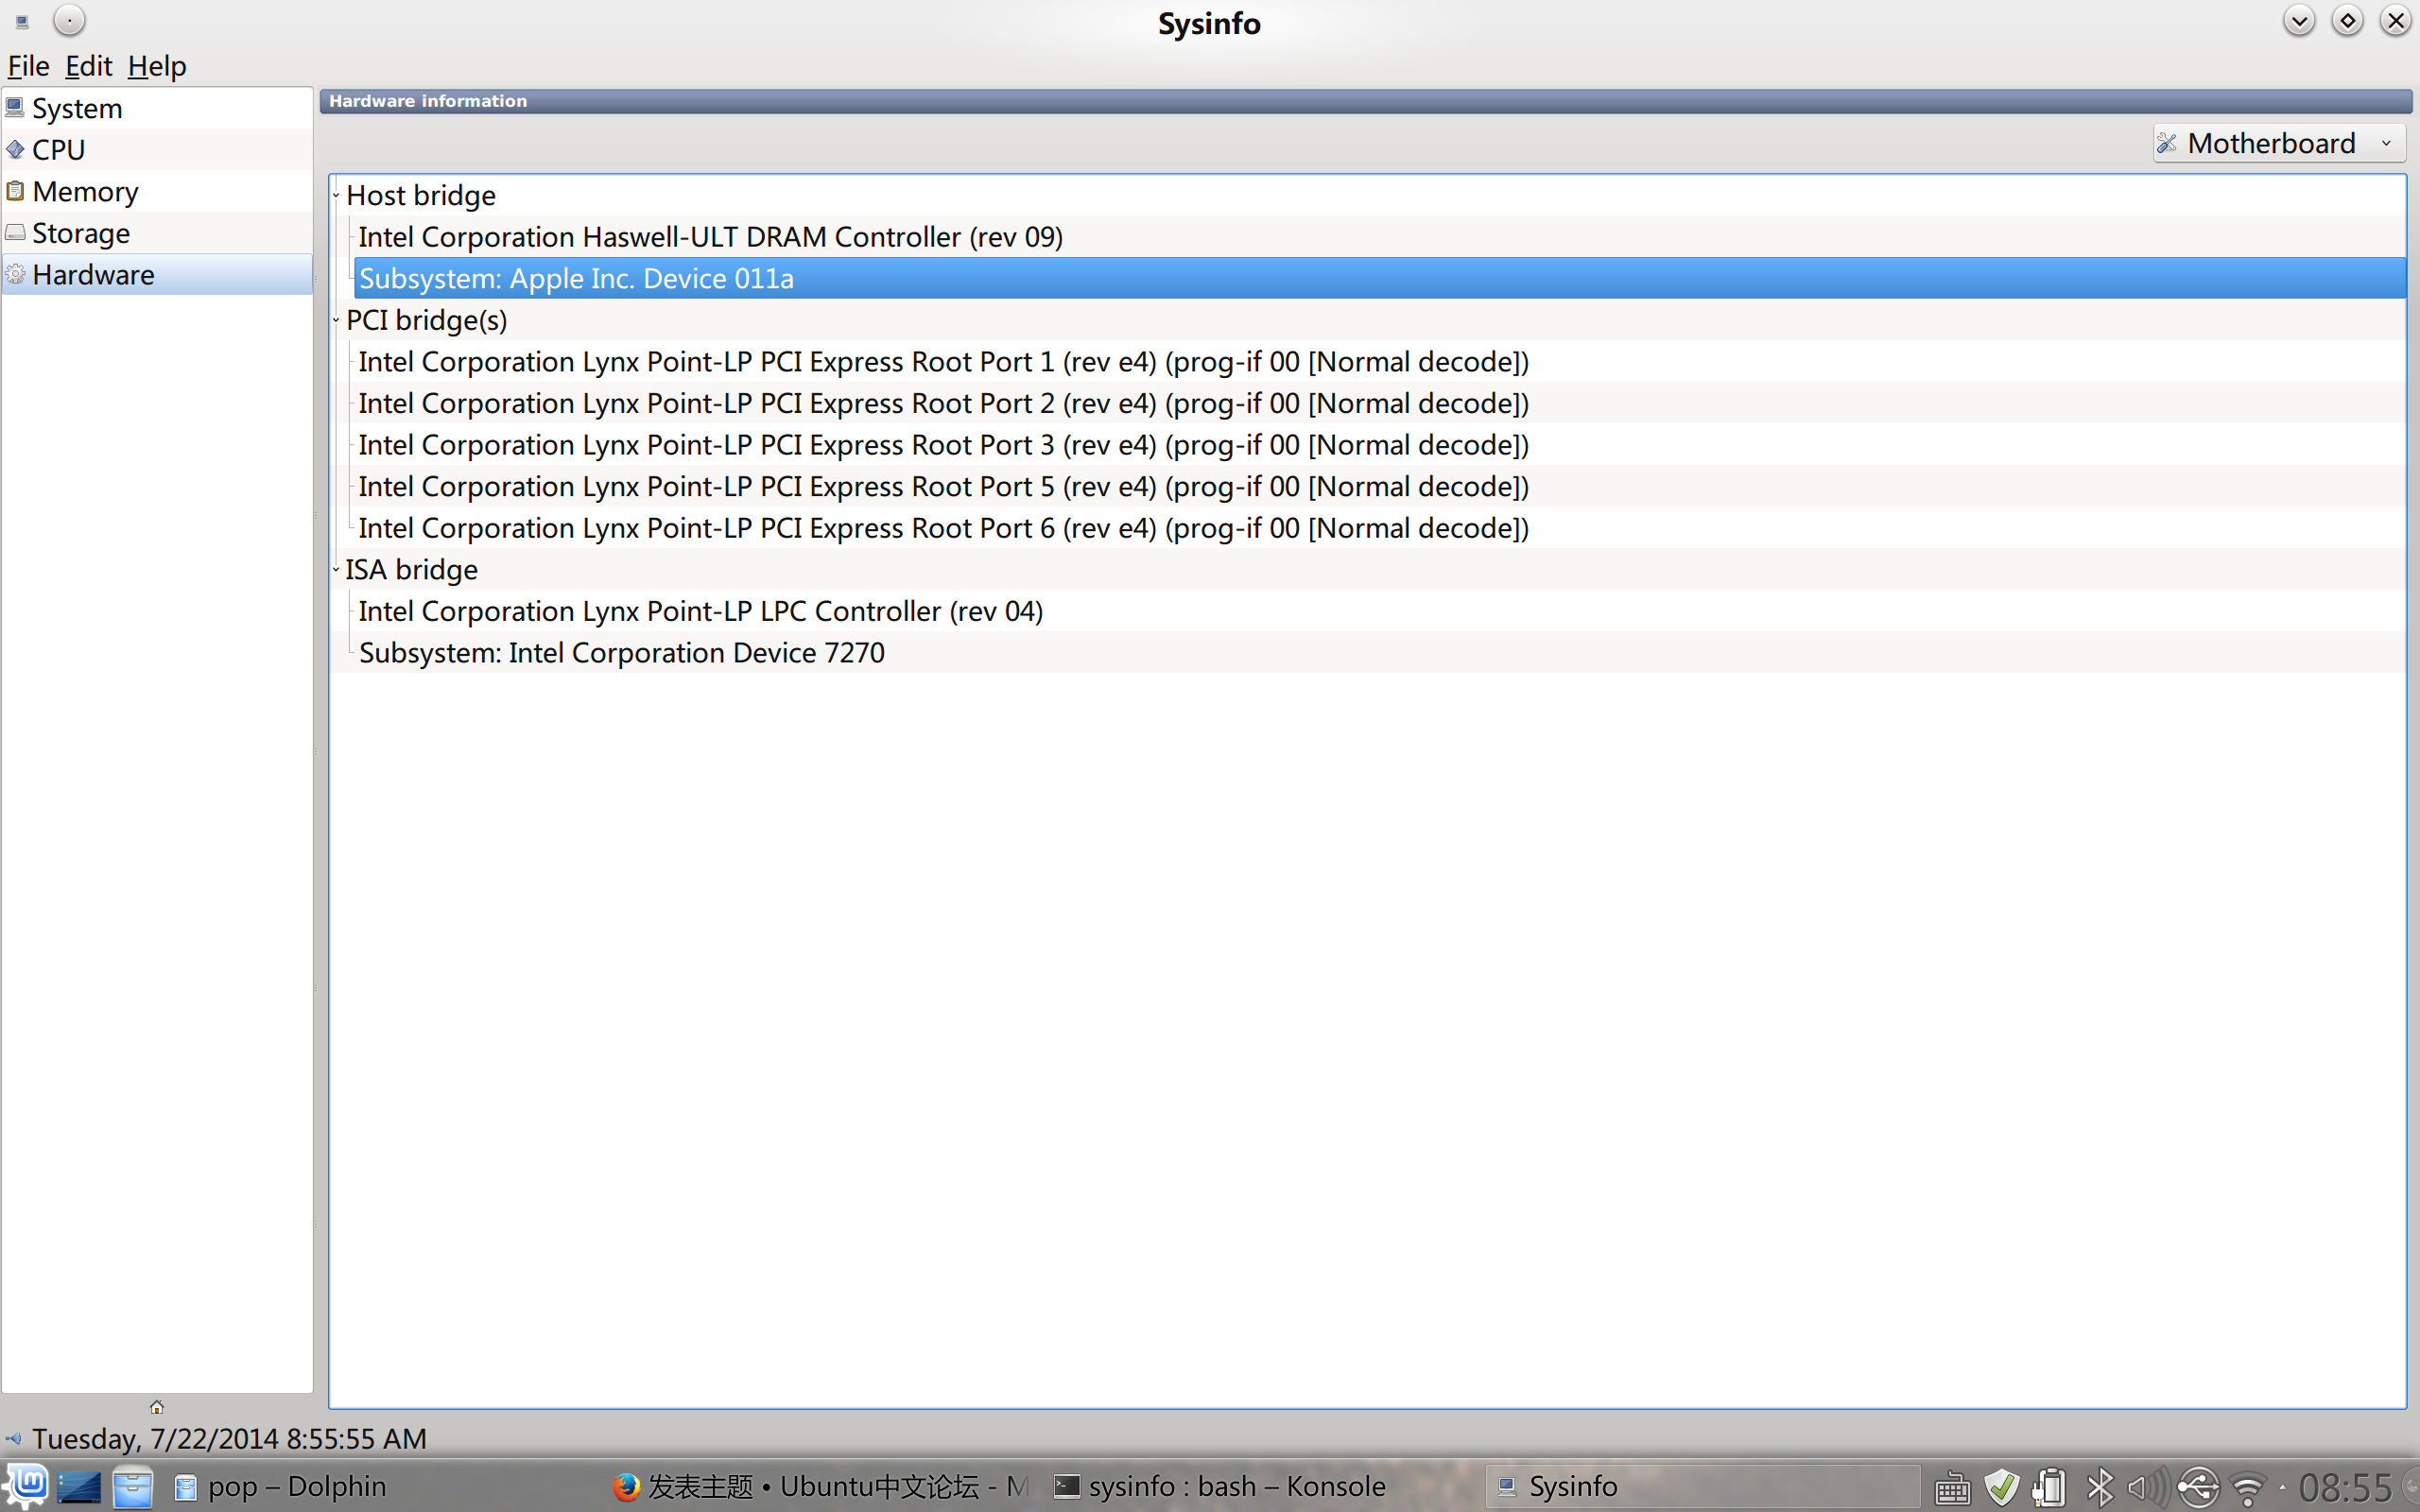Viewport: 2420px width, 1512px height.
Task: Open the Linux Mint start menu
Action: [x=25, y=1486]
